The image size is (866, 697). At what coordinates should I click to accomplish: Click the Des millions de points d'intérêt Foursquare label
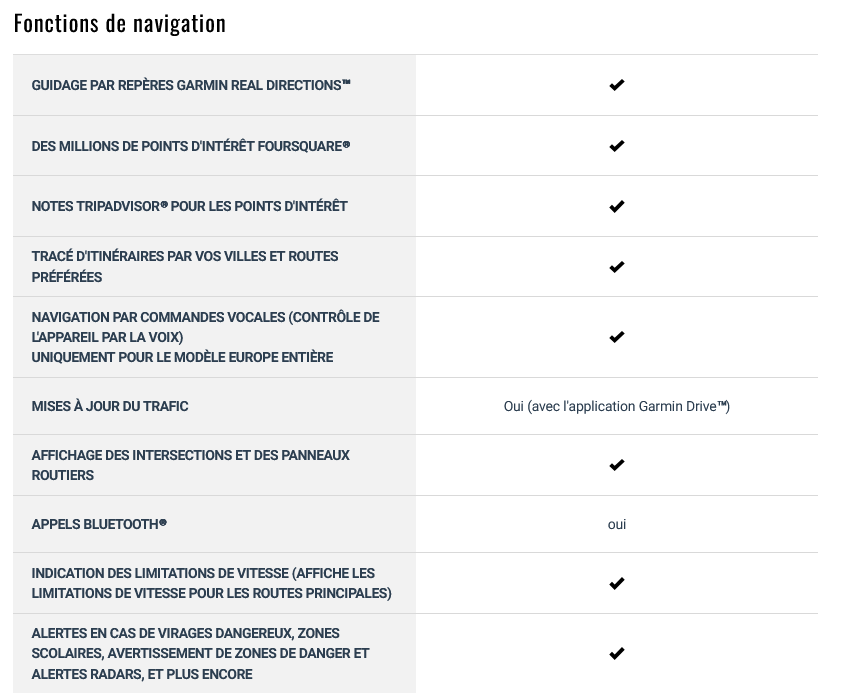(191, 146)
